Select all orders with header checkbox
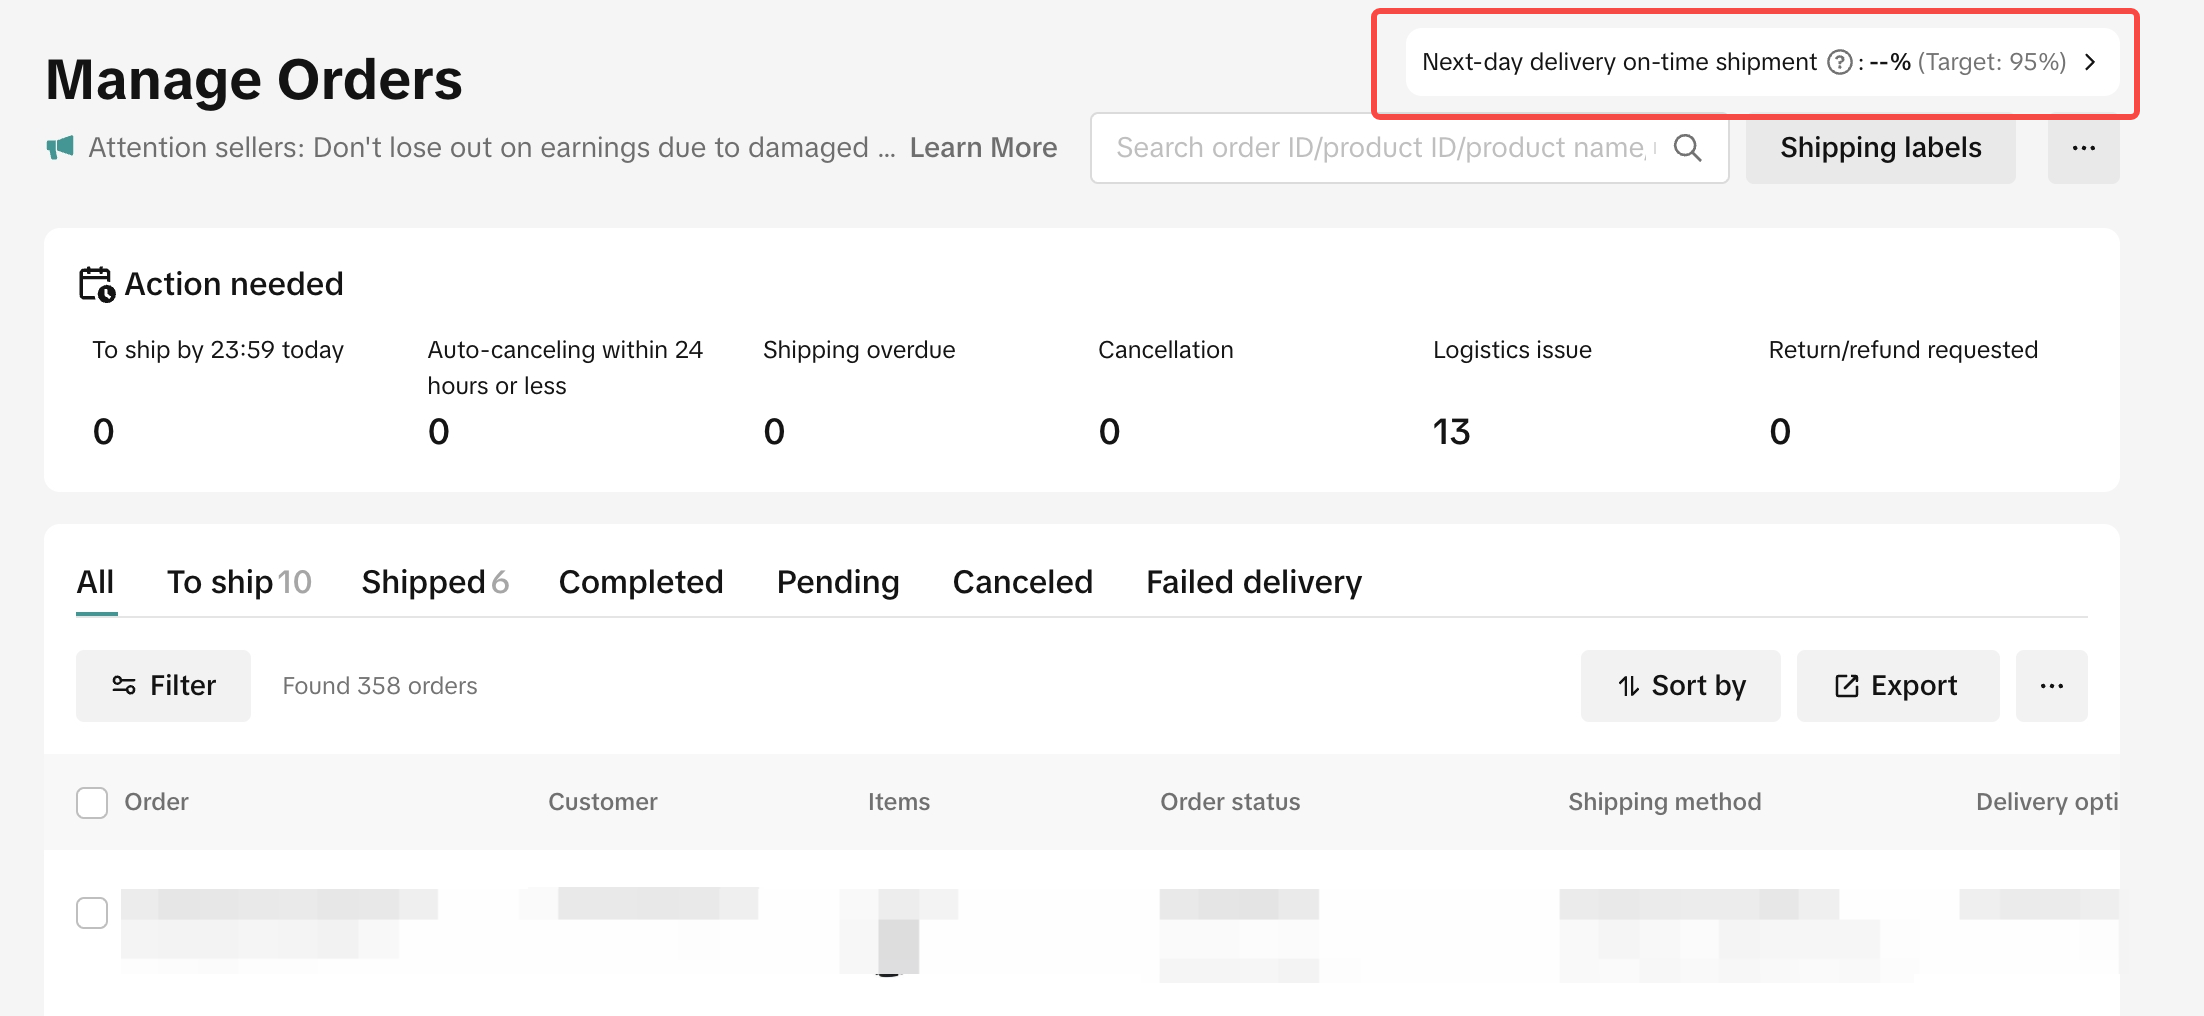2204x1016 pixels. pyautogui.click(x=92, y=802)
